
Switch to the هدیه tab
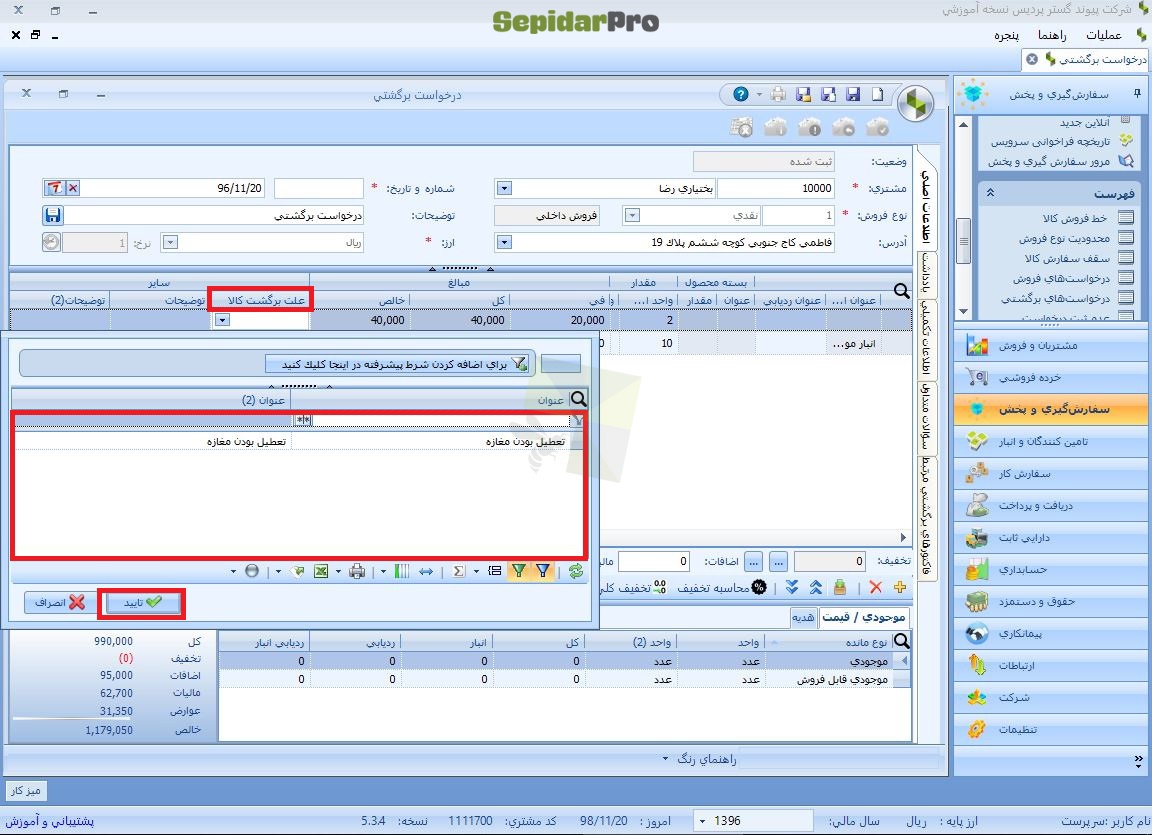click(x=803, y=617)
